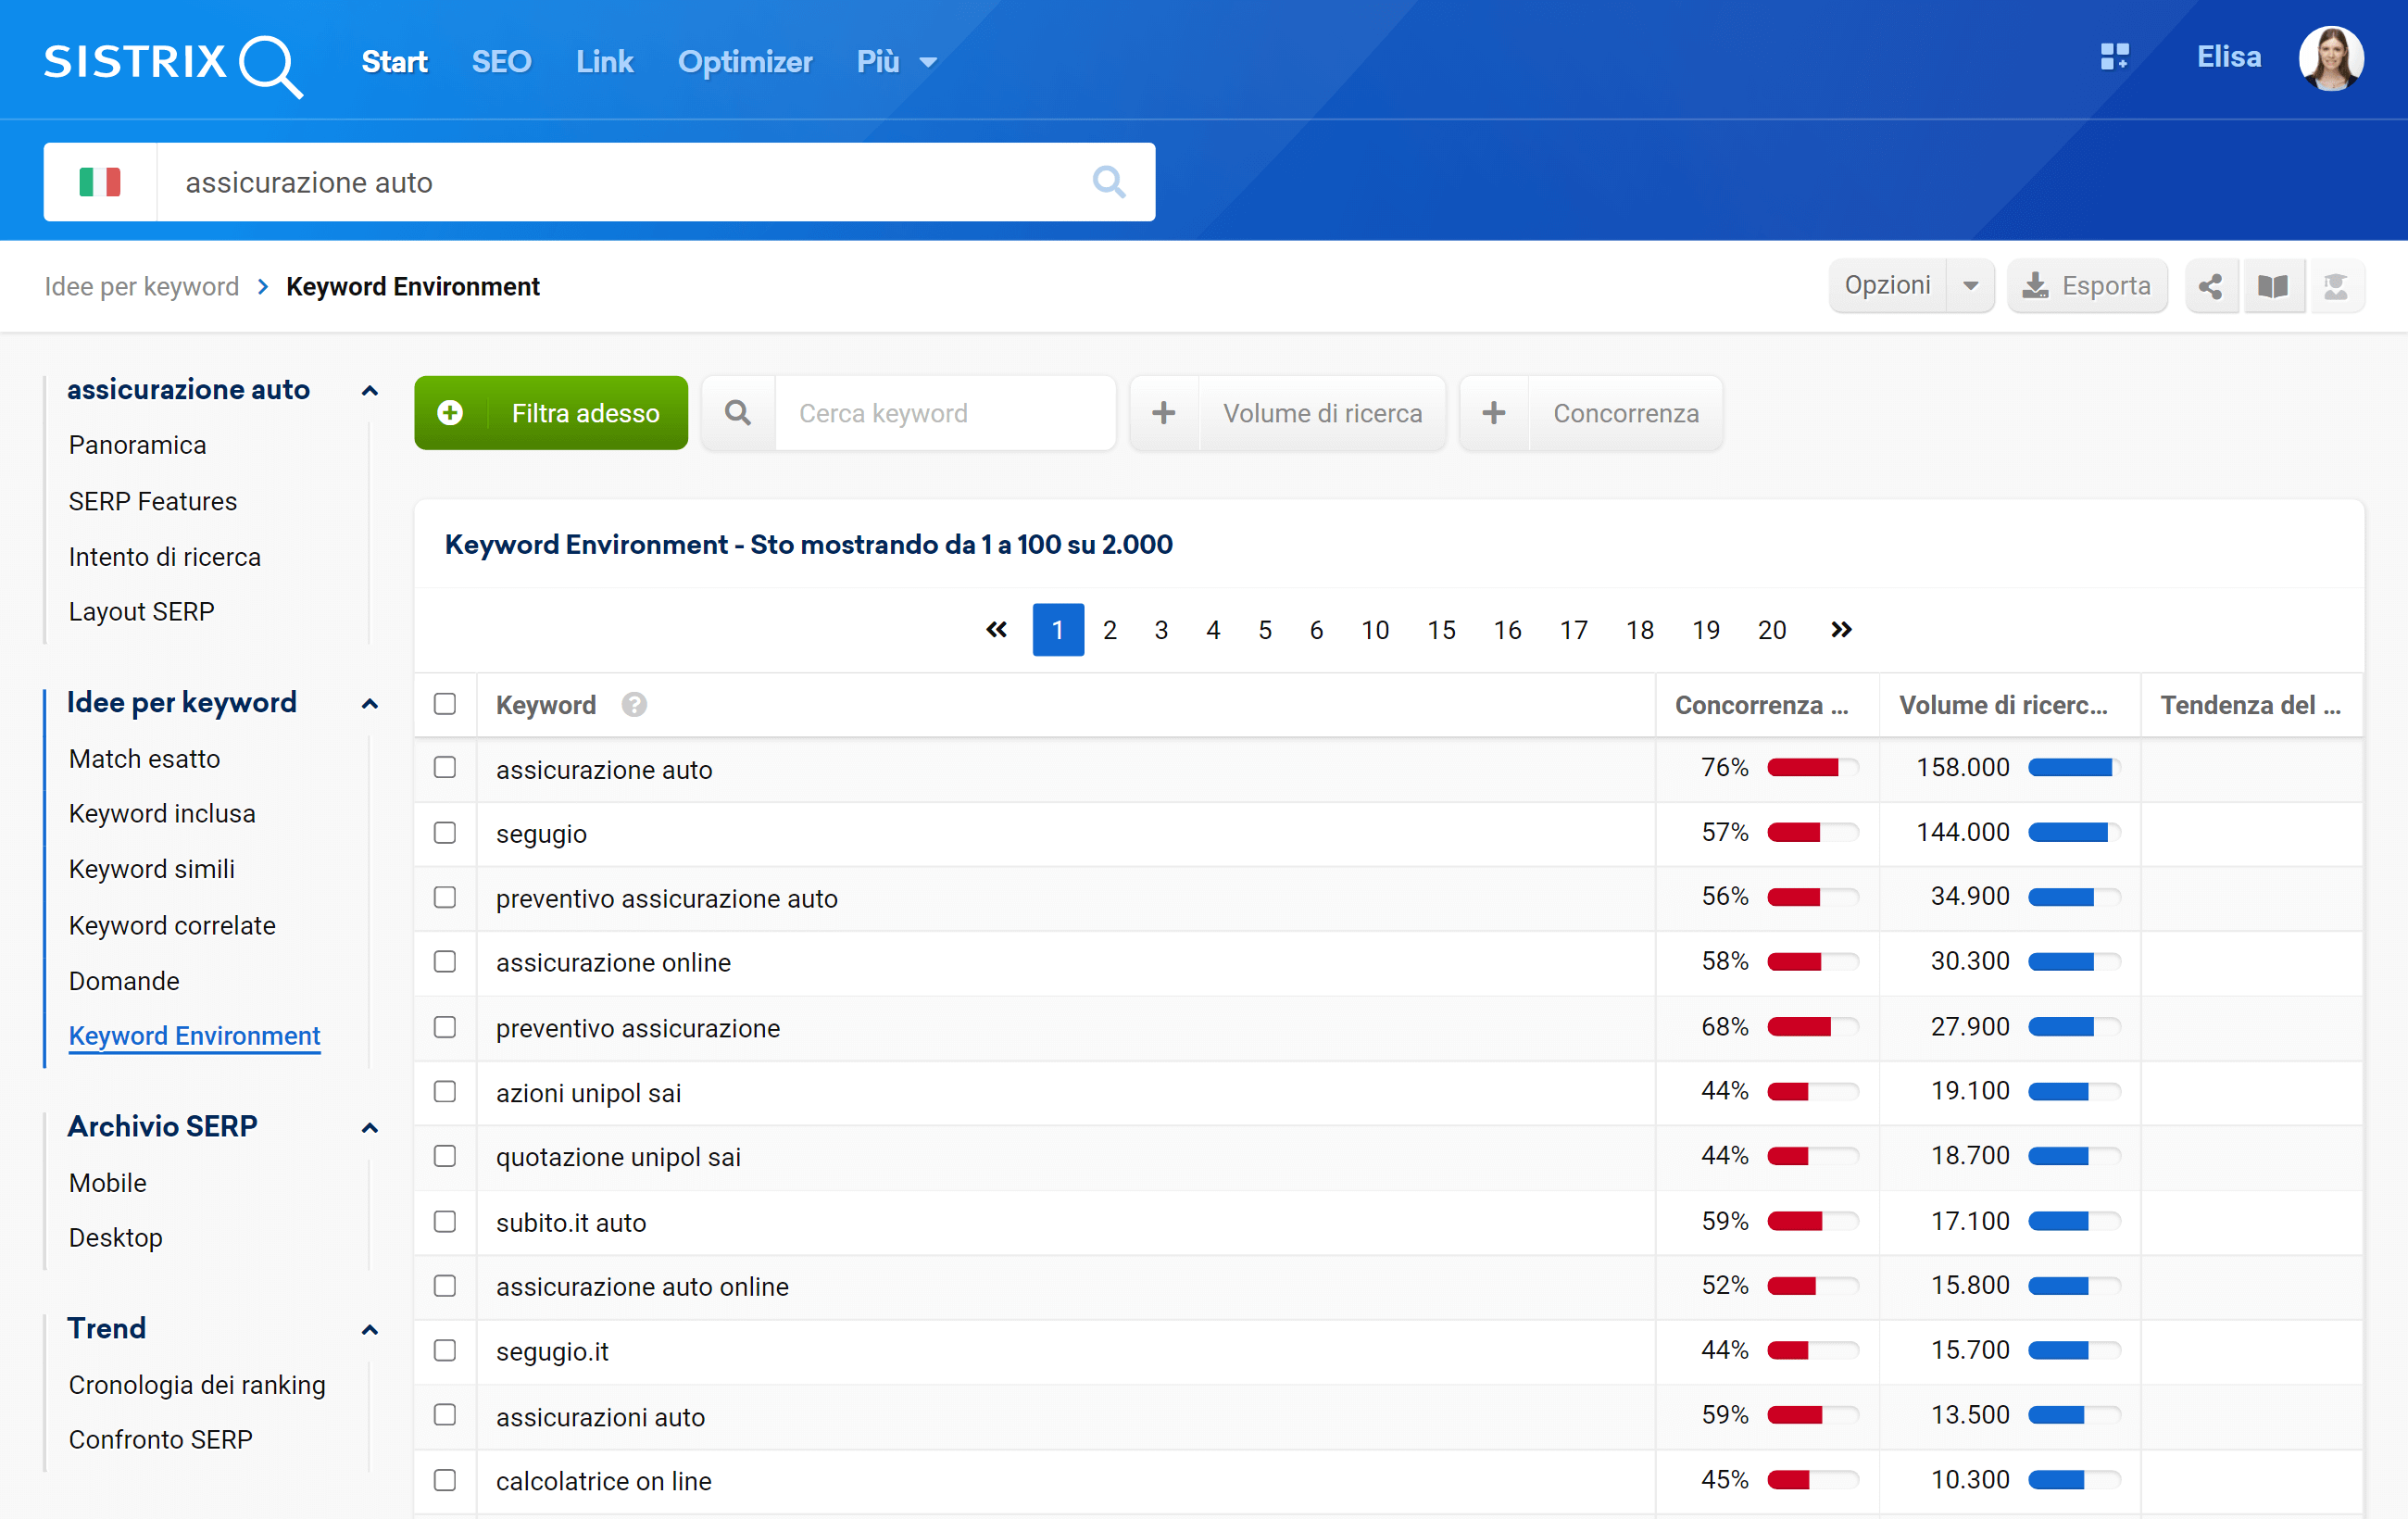Click the tutorial graduate icon
This screenshot has height=1519, width=2408.
(2336, 286)
